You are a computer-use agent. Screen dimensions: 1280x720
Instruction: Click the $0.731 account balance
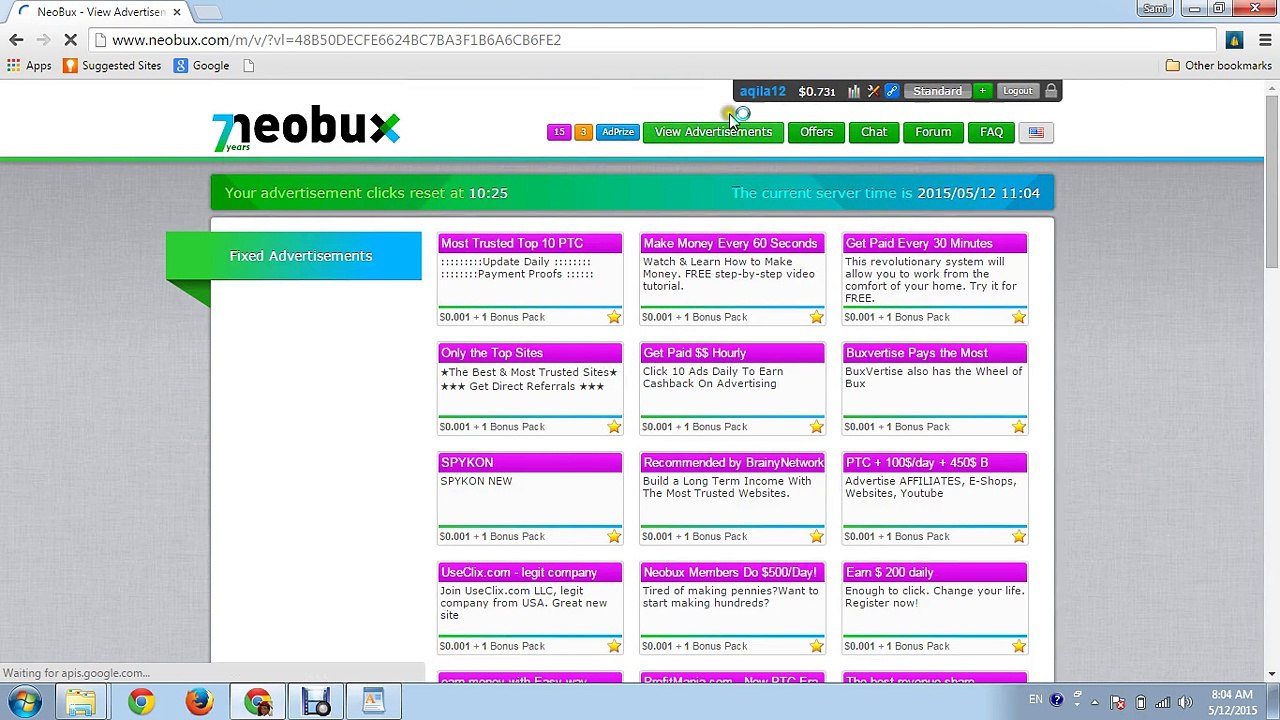click(816, 91)
